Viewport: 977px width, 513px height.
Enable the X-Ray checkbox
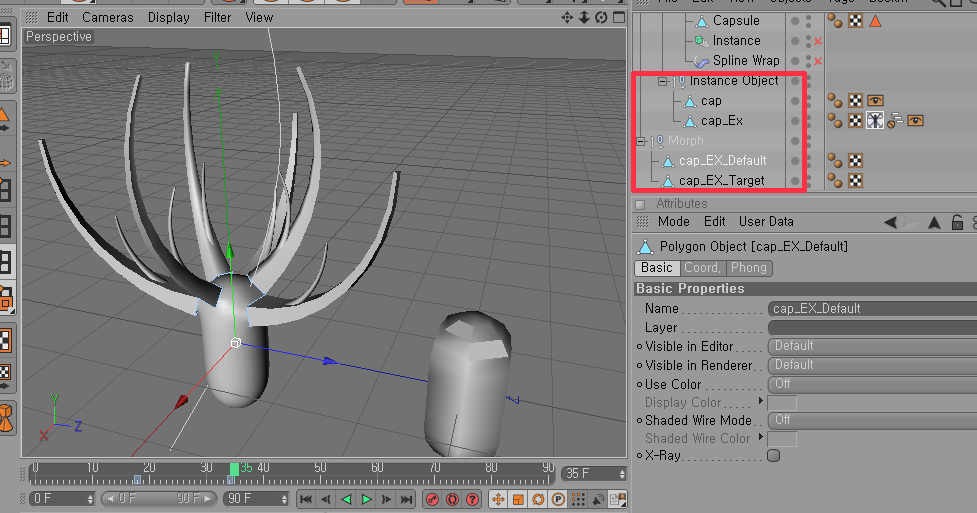(x=773, y=455)
